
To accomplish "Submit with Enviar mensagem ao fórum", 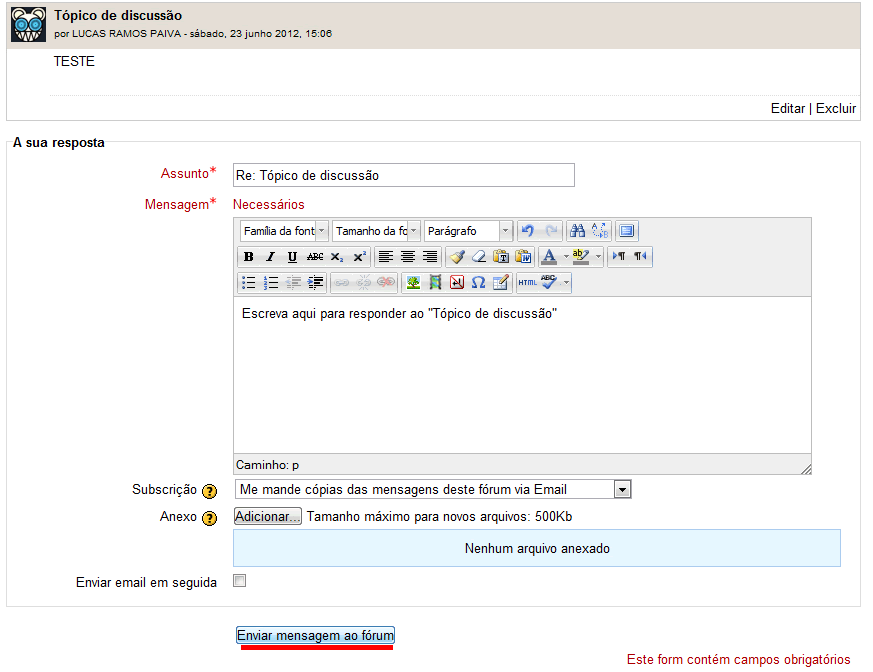I will [x=316, y=635].
